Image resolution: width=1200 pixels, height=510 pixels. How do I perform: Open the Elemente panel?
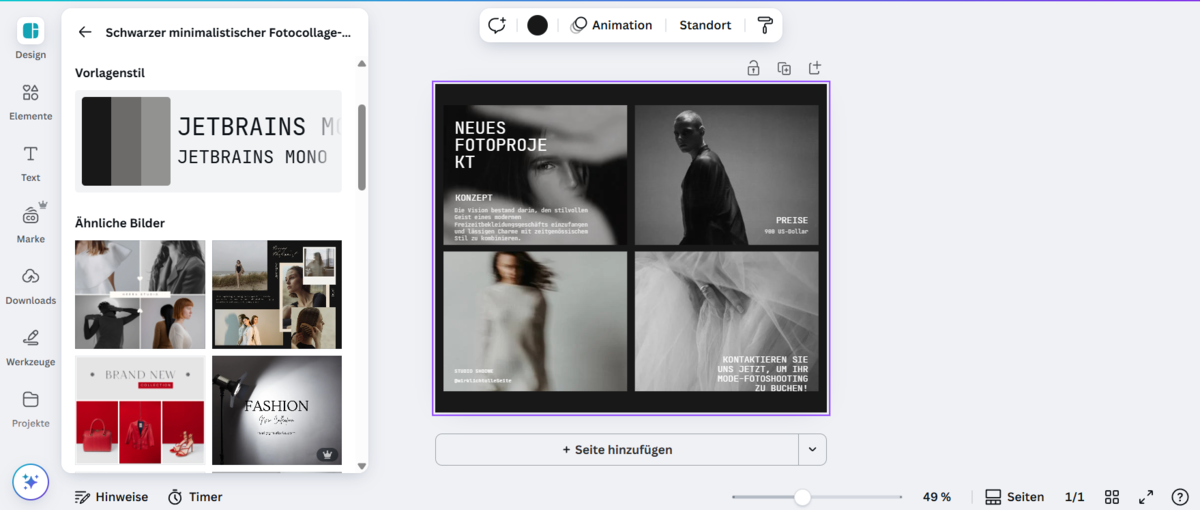(x=30, y=93)
